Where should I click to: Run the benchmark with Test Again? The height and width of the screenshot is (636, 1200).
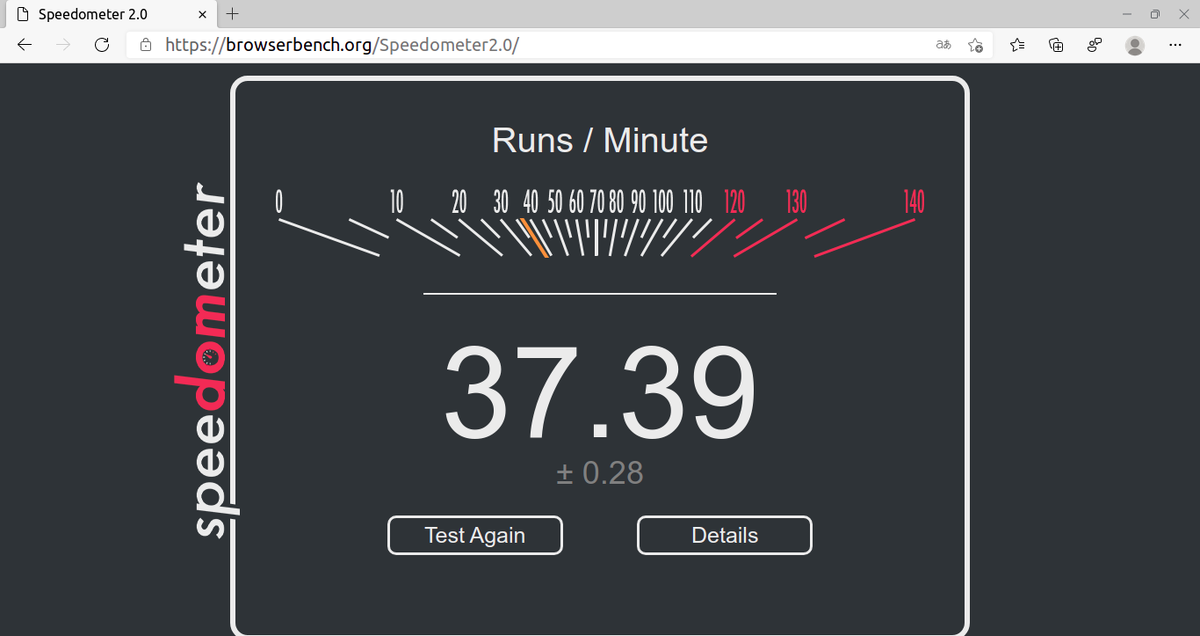click(x=475, y=535)
